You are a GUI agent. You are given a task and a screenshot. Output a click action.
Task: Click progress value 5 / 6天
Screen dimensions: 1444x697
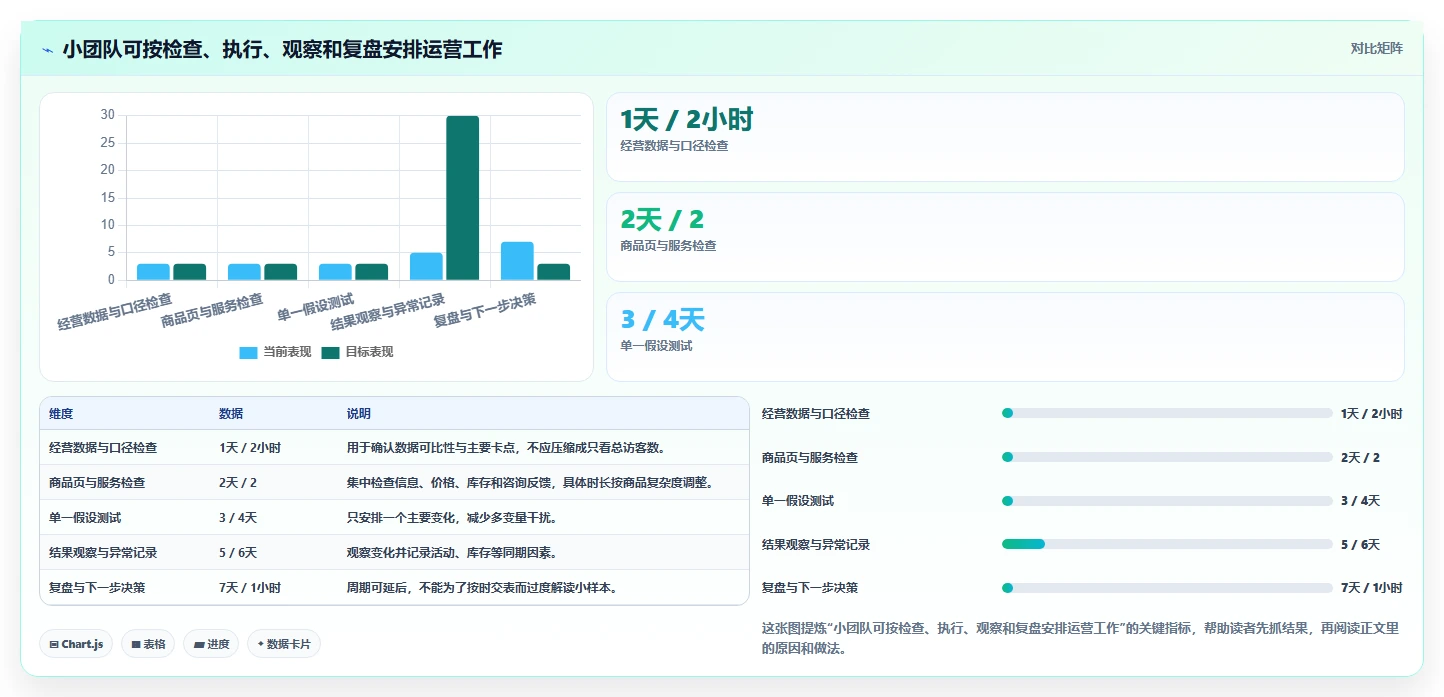[1360, 545]
